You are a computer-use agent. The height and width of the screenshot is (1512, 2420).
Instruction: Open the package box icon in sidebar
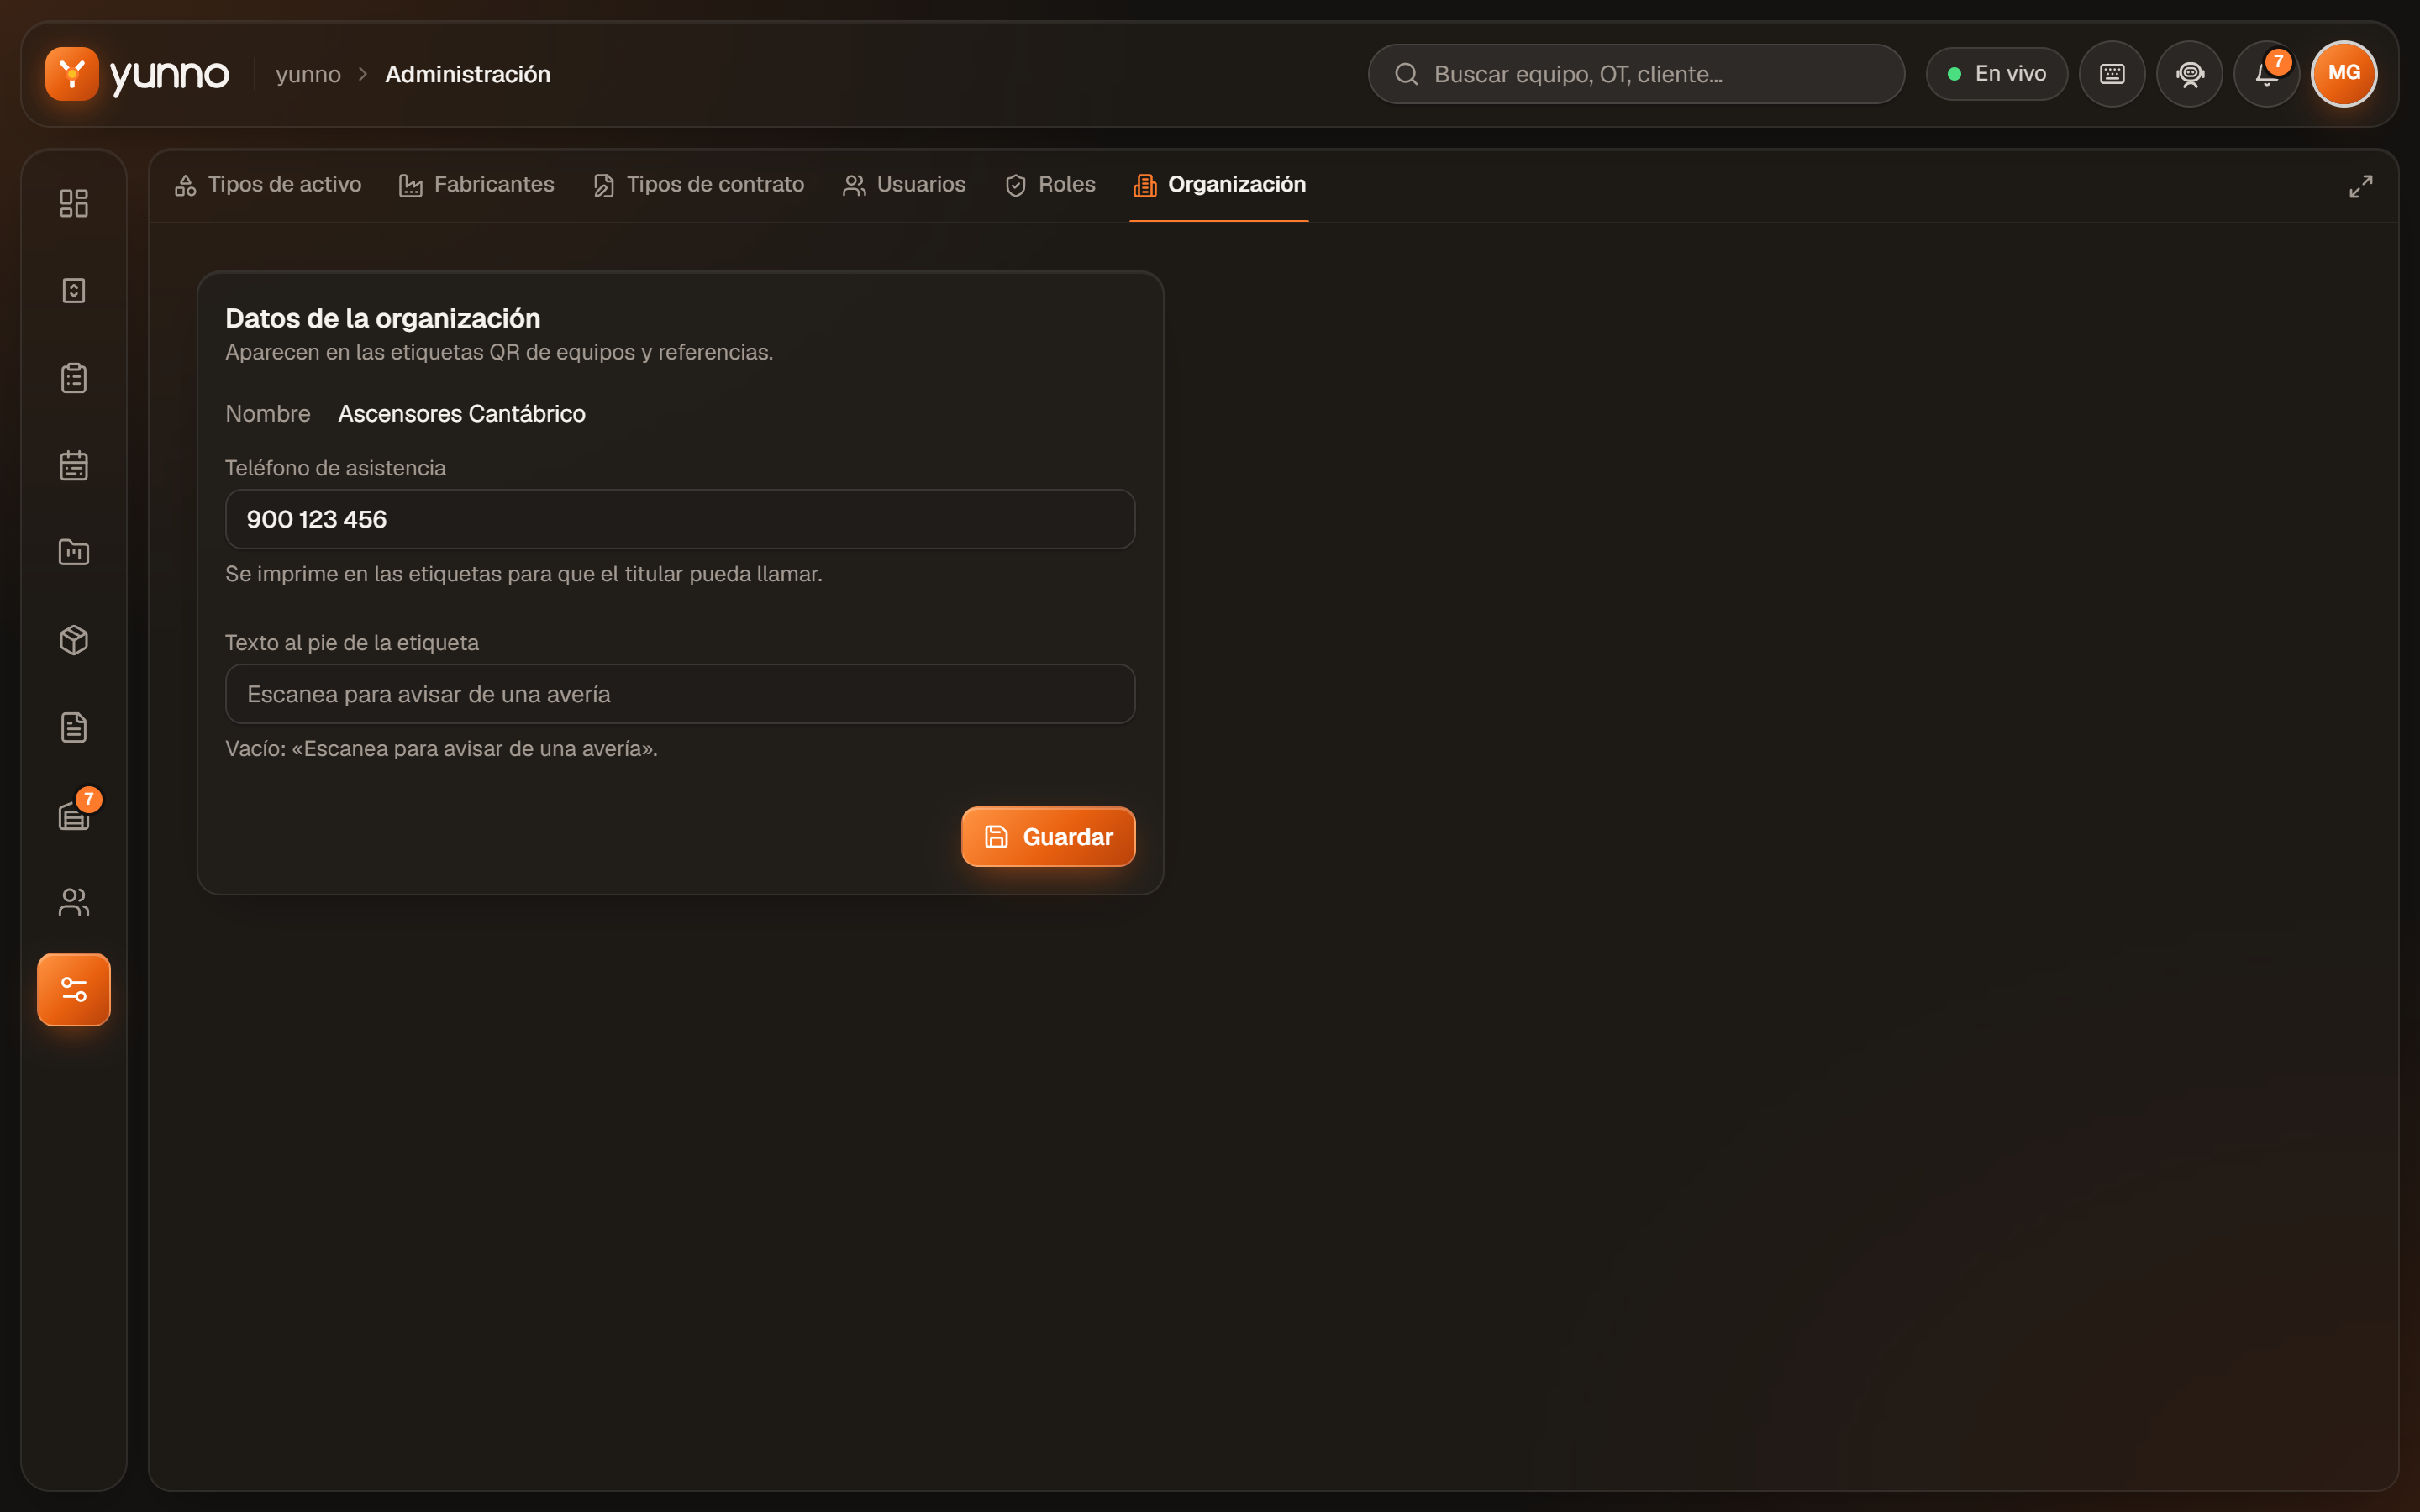point(74,640)
